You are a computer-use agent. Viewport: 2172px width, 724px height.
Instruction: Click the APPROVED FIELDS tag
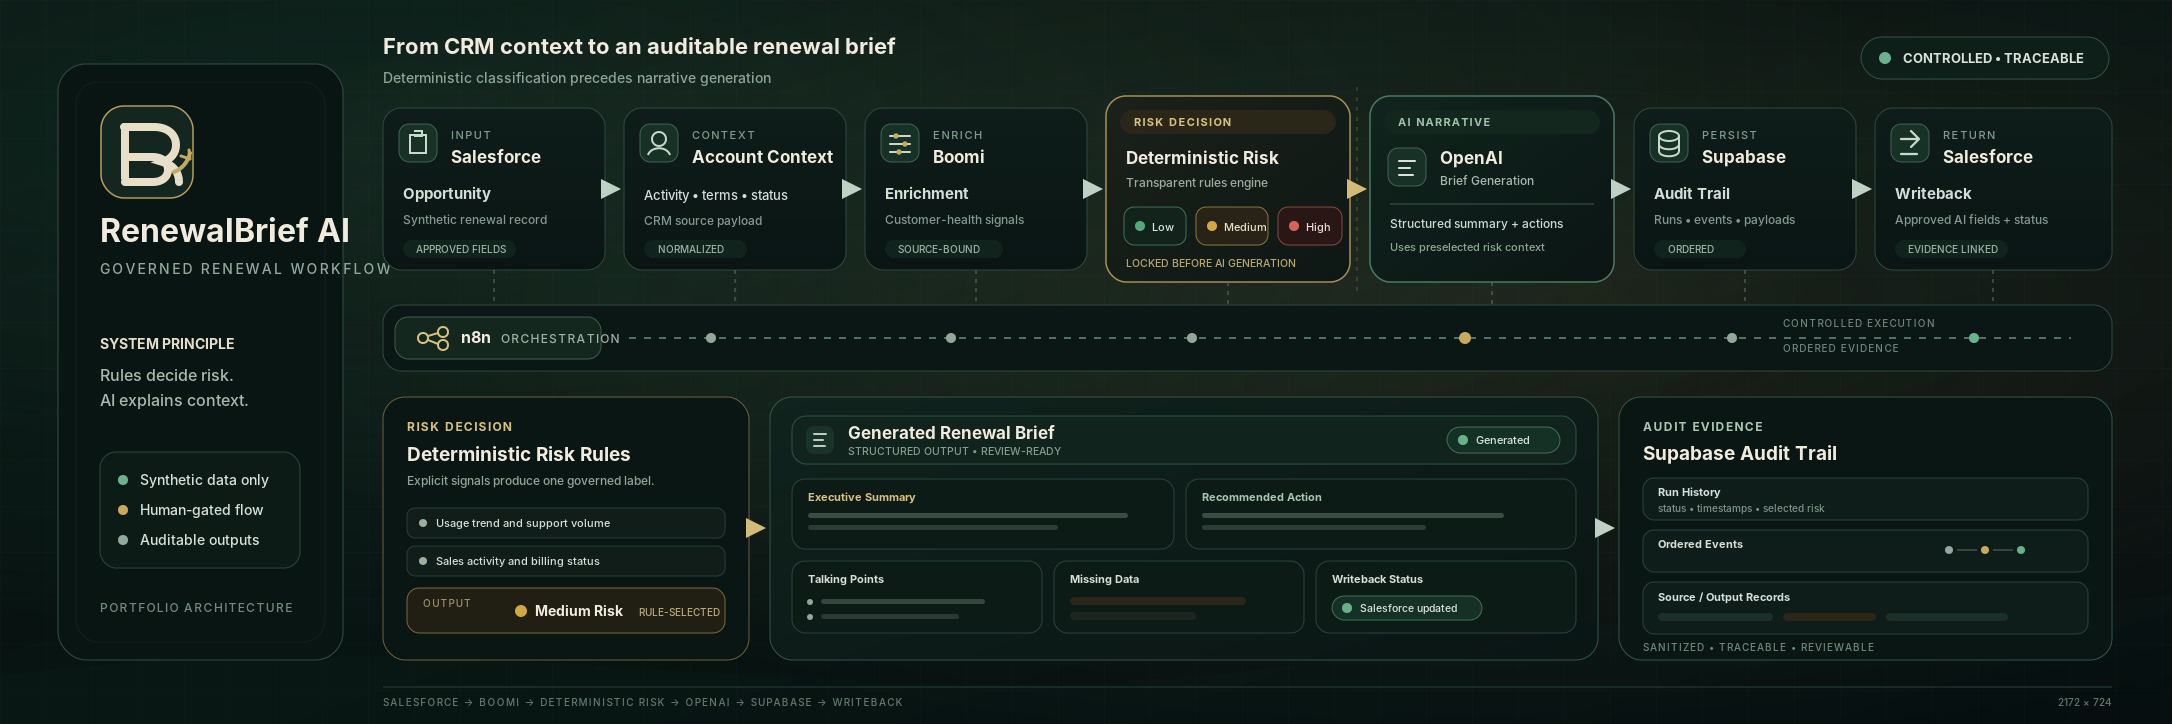(460, 249)
